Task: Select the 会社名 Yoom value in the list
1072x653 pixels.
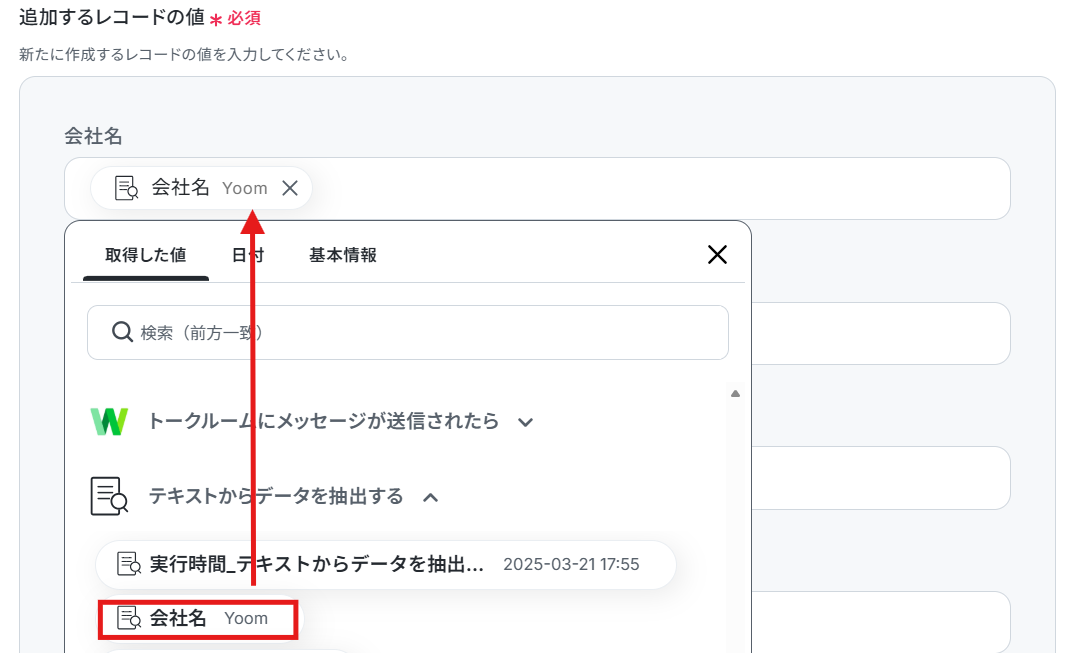Action: click(x=198, y=619)
